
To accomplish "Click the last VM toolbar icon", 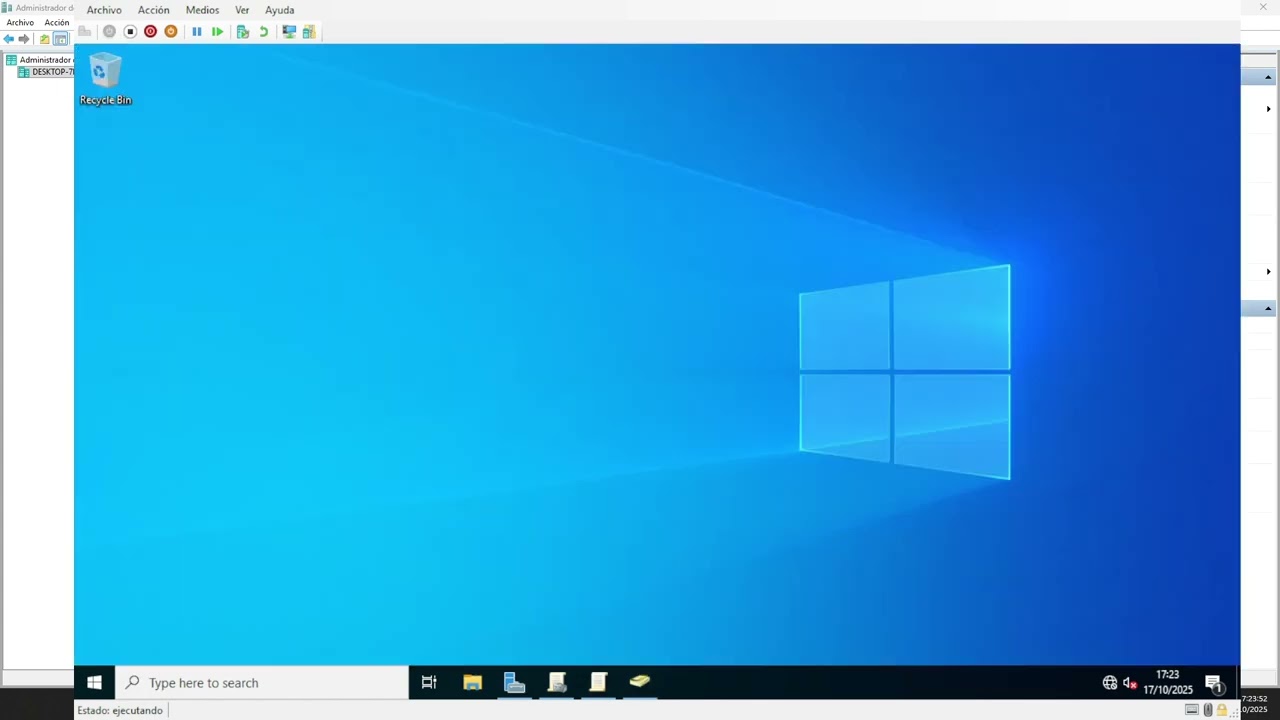I will coord(309,32).
